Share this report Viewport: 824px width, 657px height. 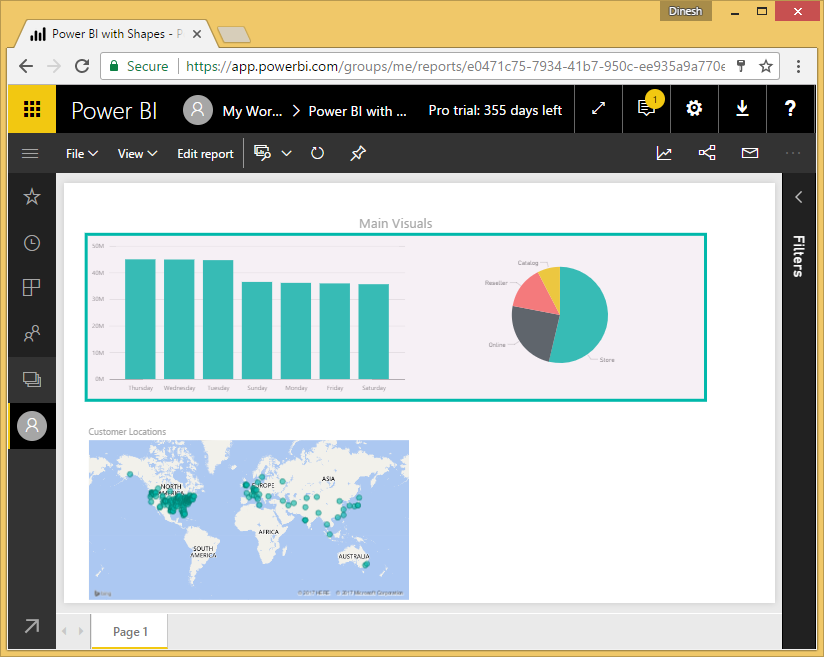pos(707,153)
